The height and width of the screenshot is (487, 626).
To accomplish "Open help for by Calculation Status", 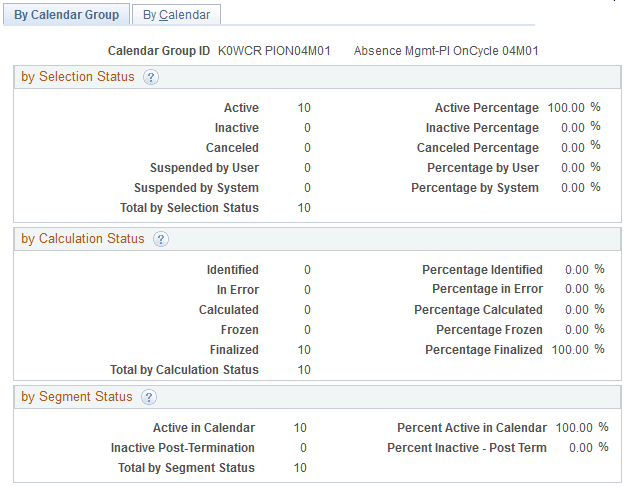I will (161, 240).
